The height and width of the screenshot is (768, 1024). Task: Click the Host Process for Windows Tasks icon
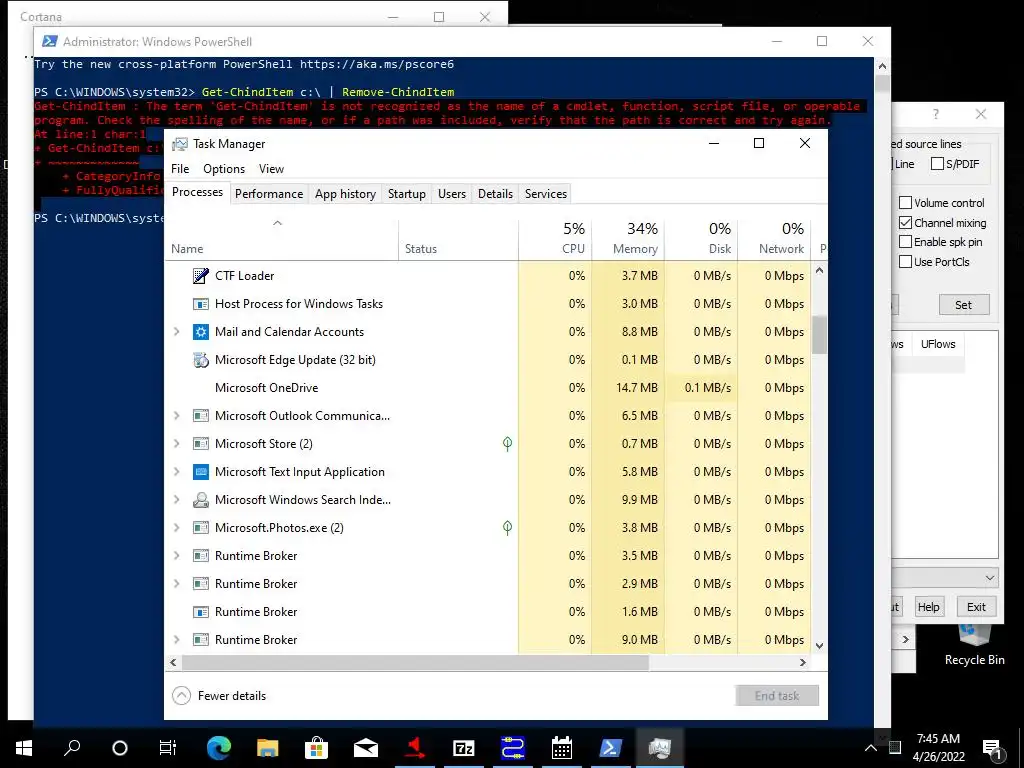(x=200, y=304)
